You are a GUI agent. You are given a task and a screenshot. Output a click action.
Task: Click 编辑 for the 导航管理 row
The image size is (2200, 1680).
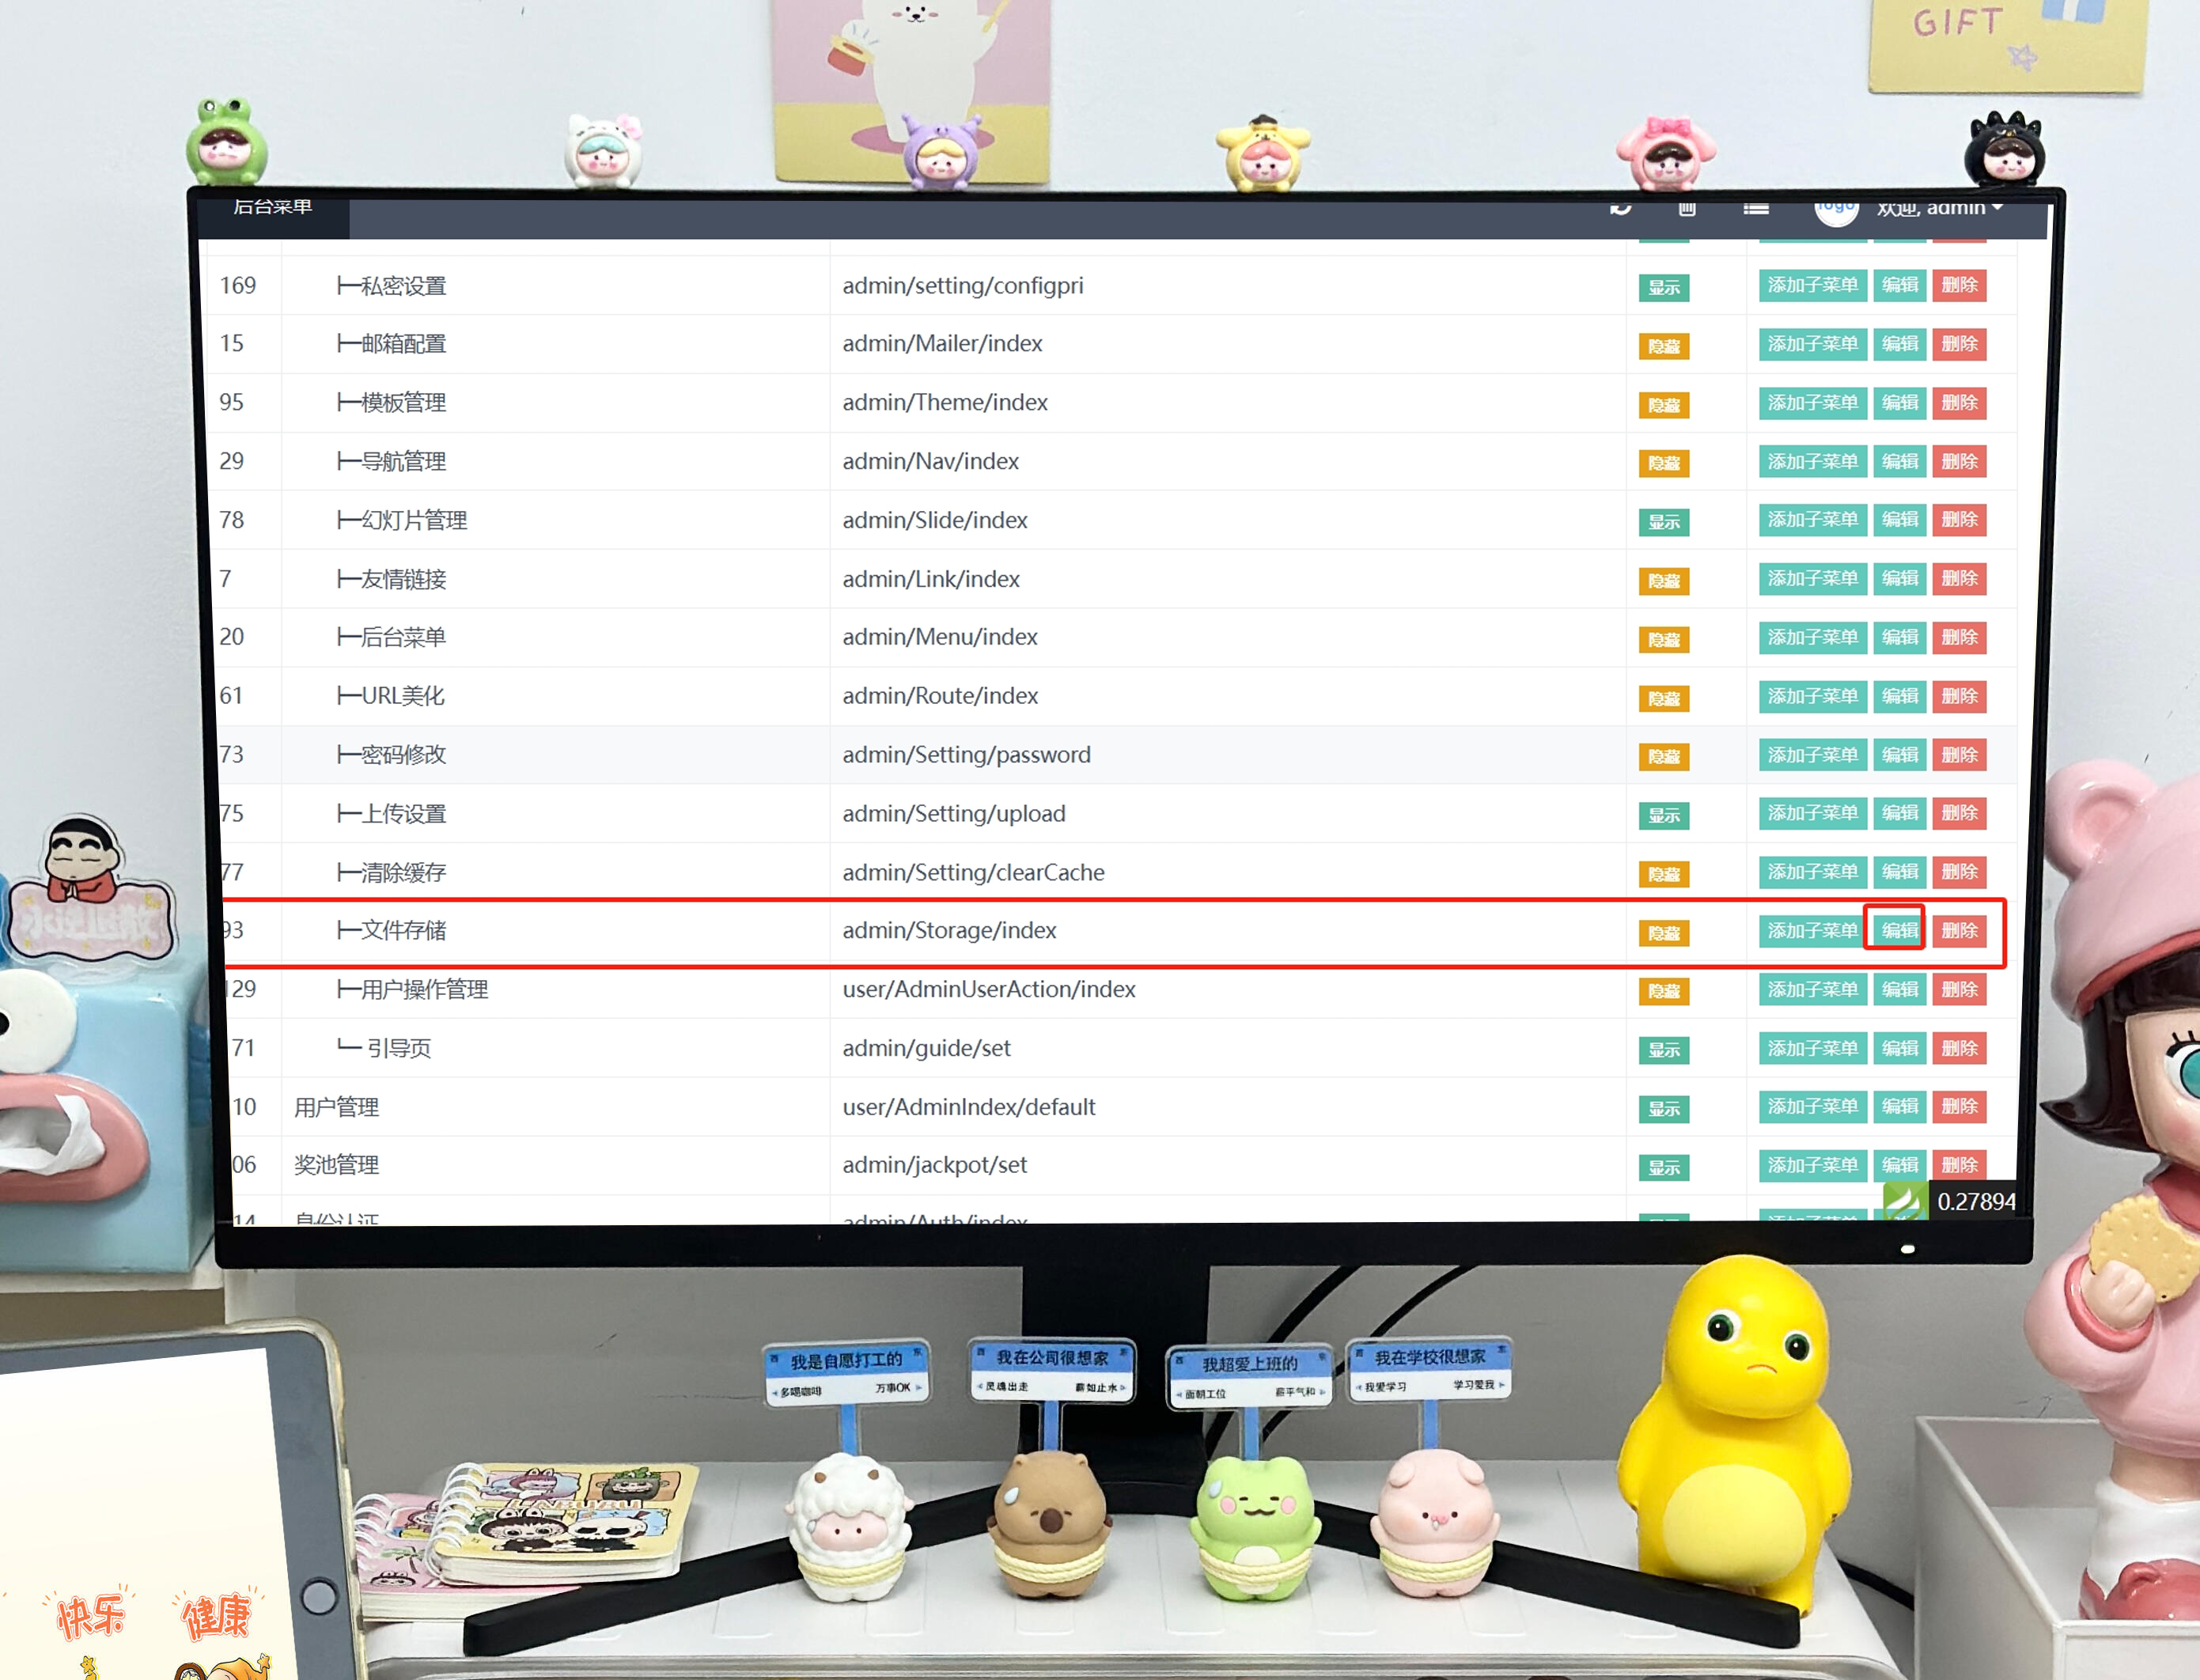click(1899, 462)
